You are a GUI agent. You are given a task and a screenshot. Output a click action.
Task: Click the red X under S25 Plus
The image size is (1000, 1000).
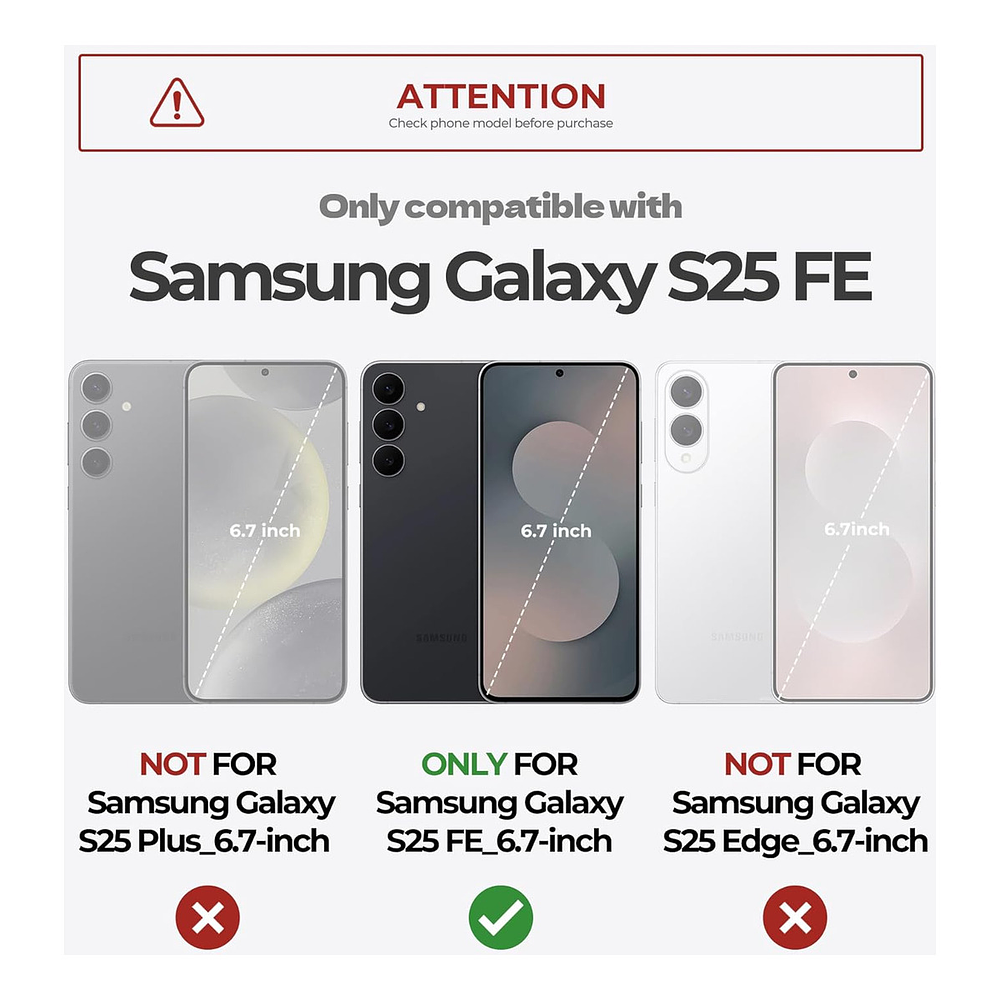tap(208, 917)
